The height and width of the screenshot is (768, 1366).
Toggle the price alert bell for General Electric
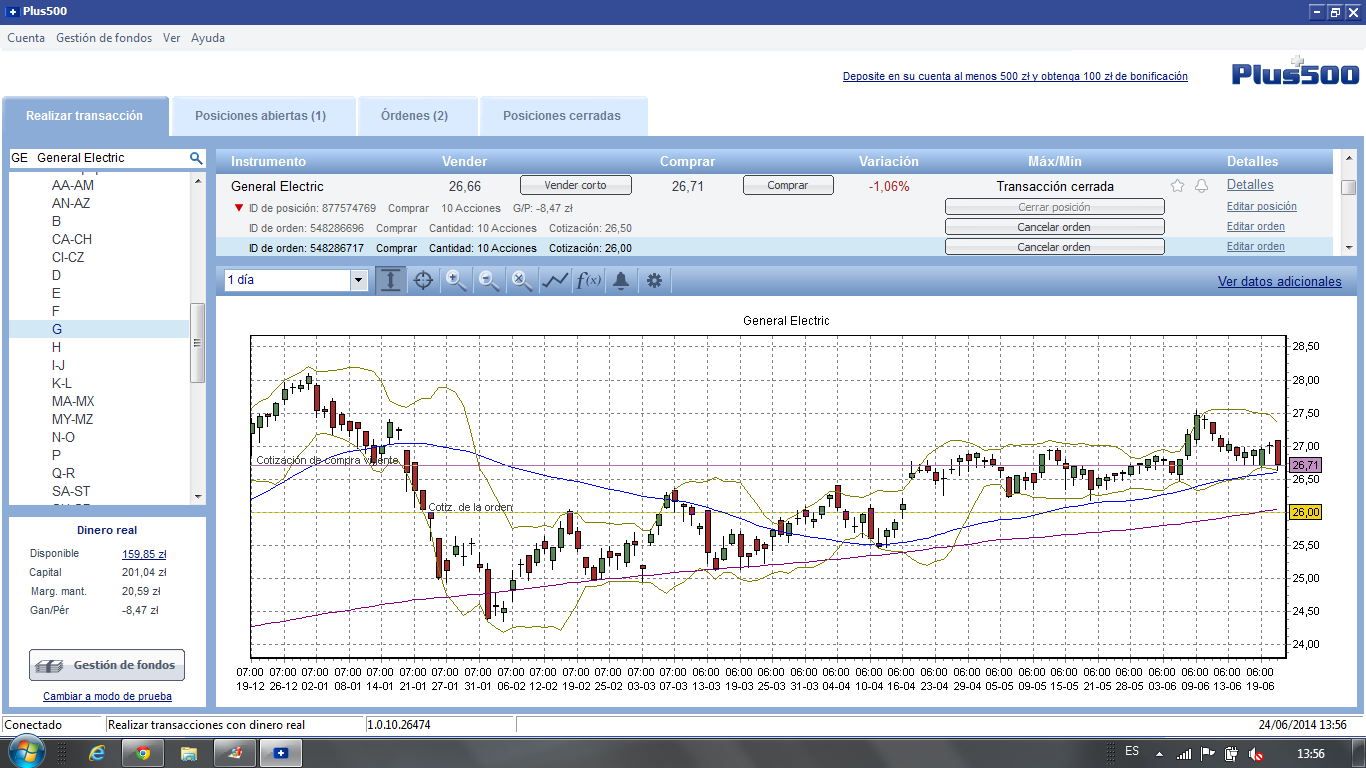pyautogui.click(x=1201, y=186)
